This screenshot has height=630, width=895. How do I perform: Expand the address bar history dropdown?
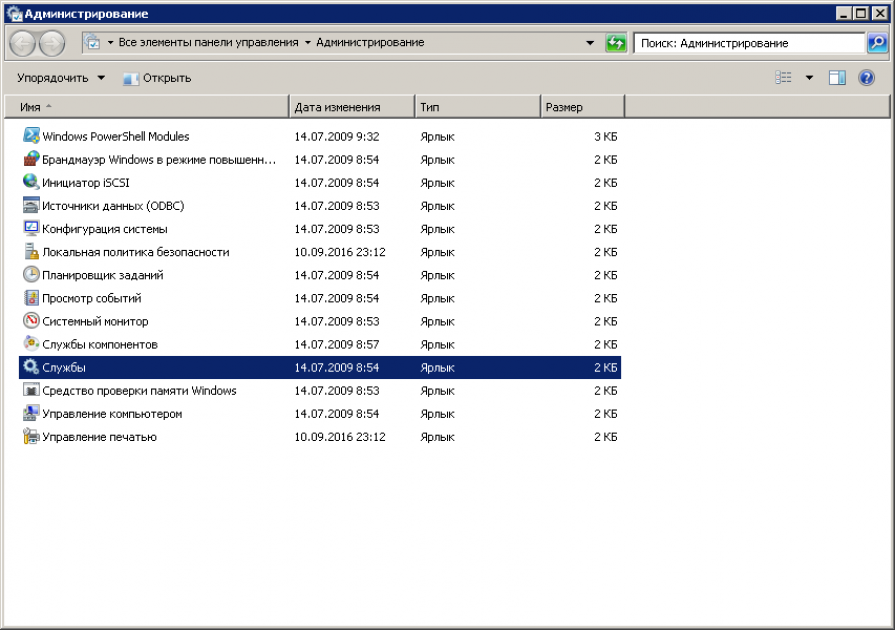point(590,43)
